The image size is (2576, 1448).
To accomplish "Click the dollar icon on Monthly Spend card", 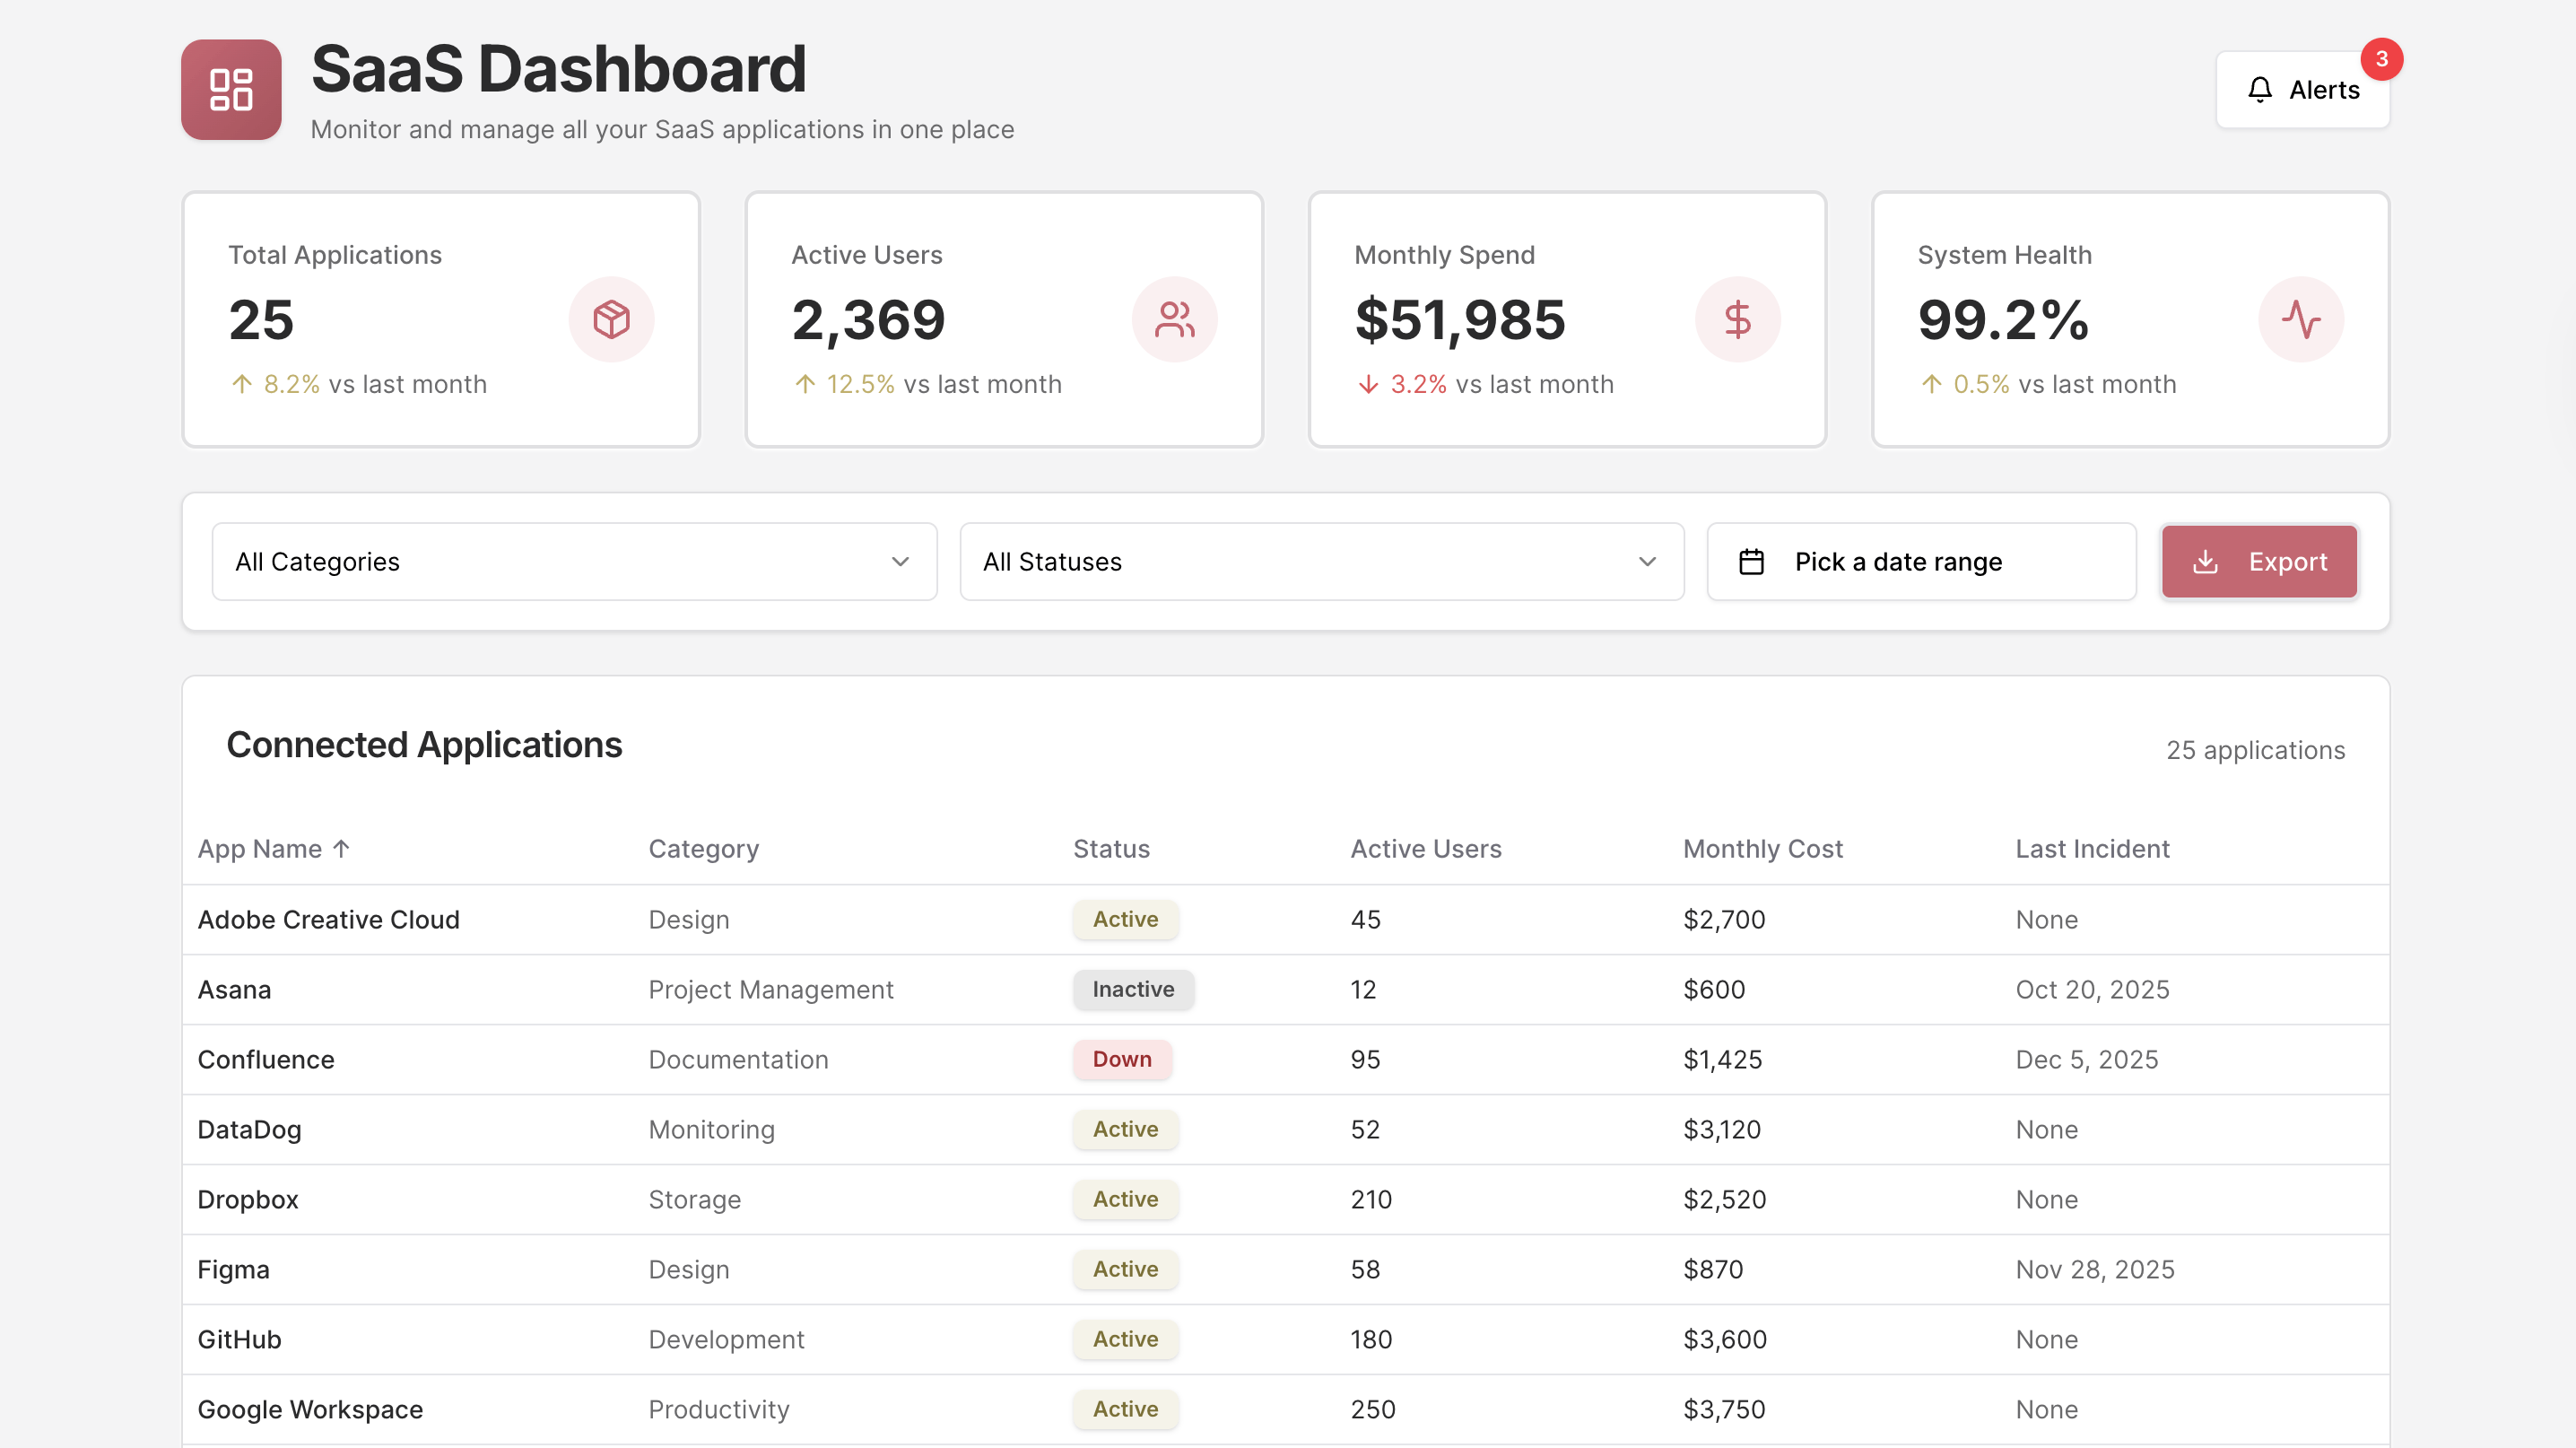I will pyautogui.click(x=1738, y=319).
